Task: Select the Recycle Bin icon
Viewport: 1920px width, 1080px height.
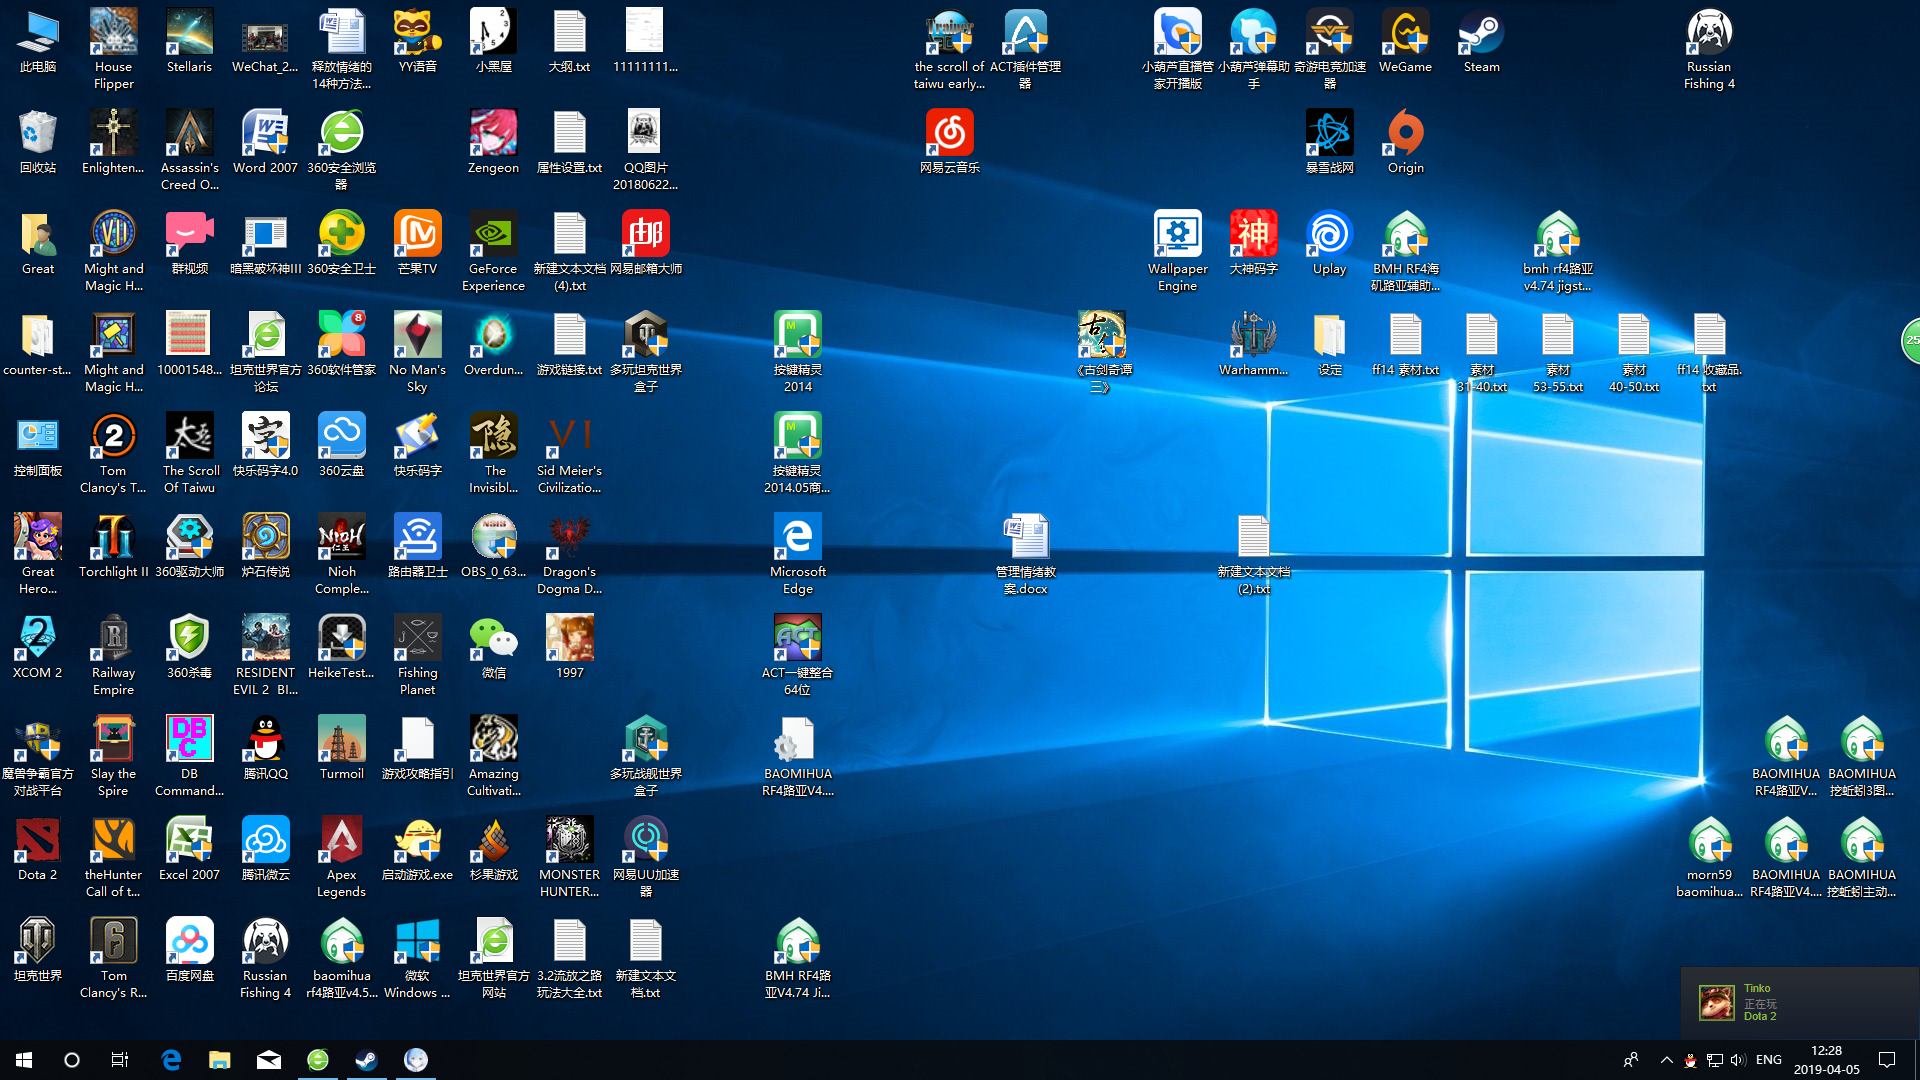Action: pyautogui.click(x=38, y=135)
